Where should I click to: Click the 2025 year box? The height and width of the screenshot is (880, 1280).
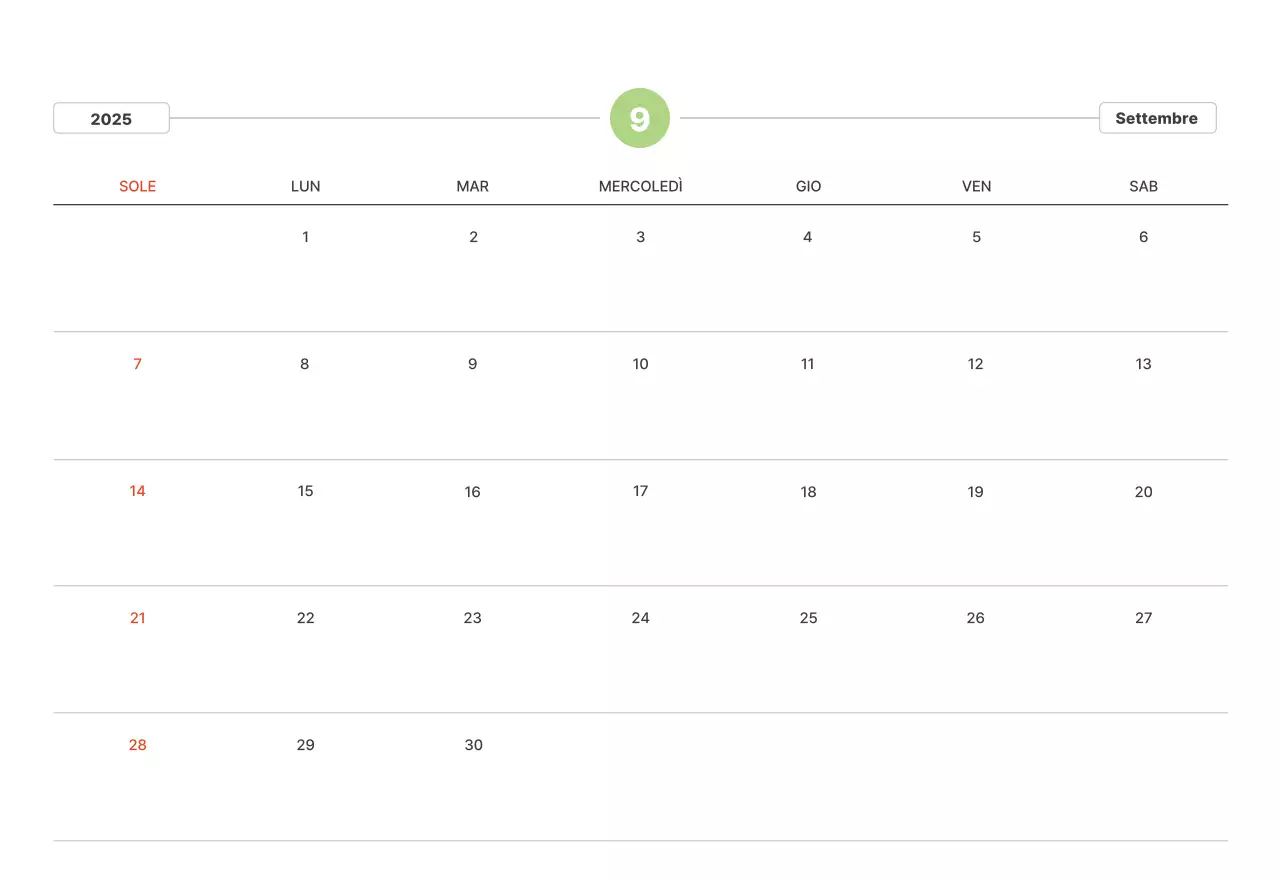pyautogui.click(x=111, y=118)
